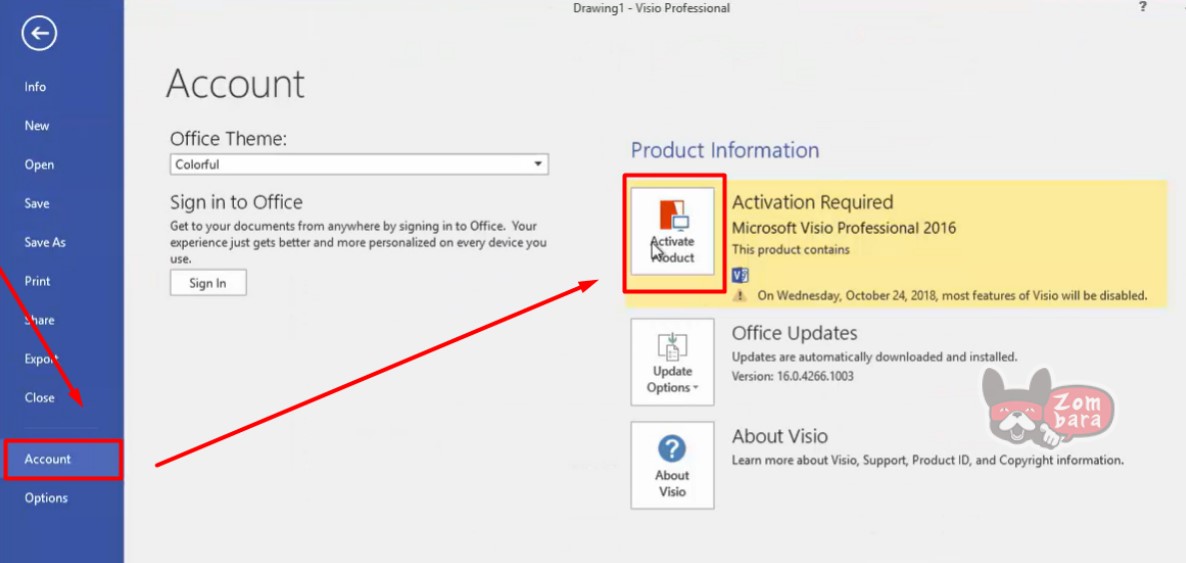The height and width of the screenshot is (563, 1186).
Task: Click the October 24, 2018 warning message
Action: click(952, 295)
